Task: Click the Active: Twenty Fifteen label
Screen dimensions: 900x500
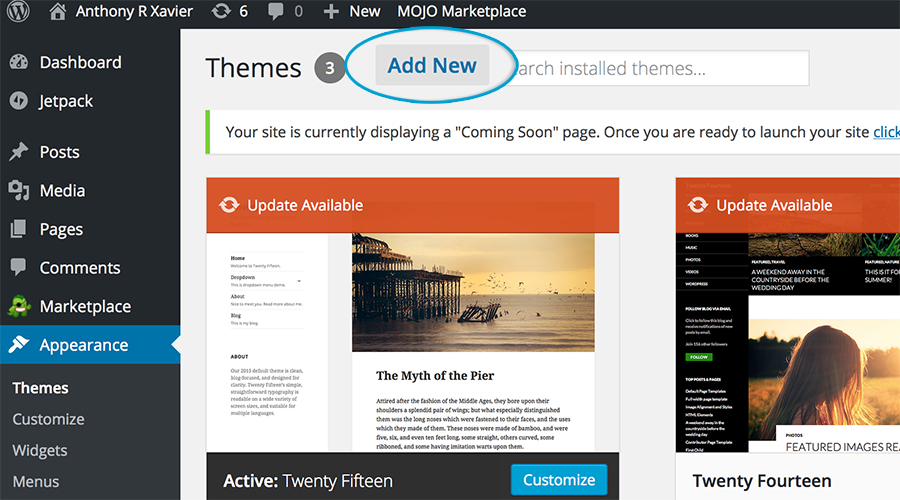Action: [x=308, y=480]
